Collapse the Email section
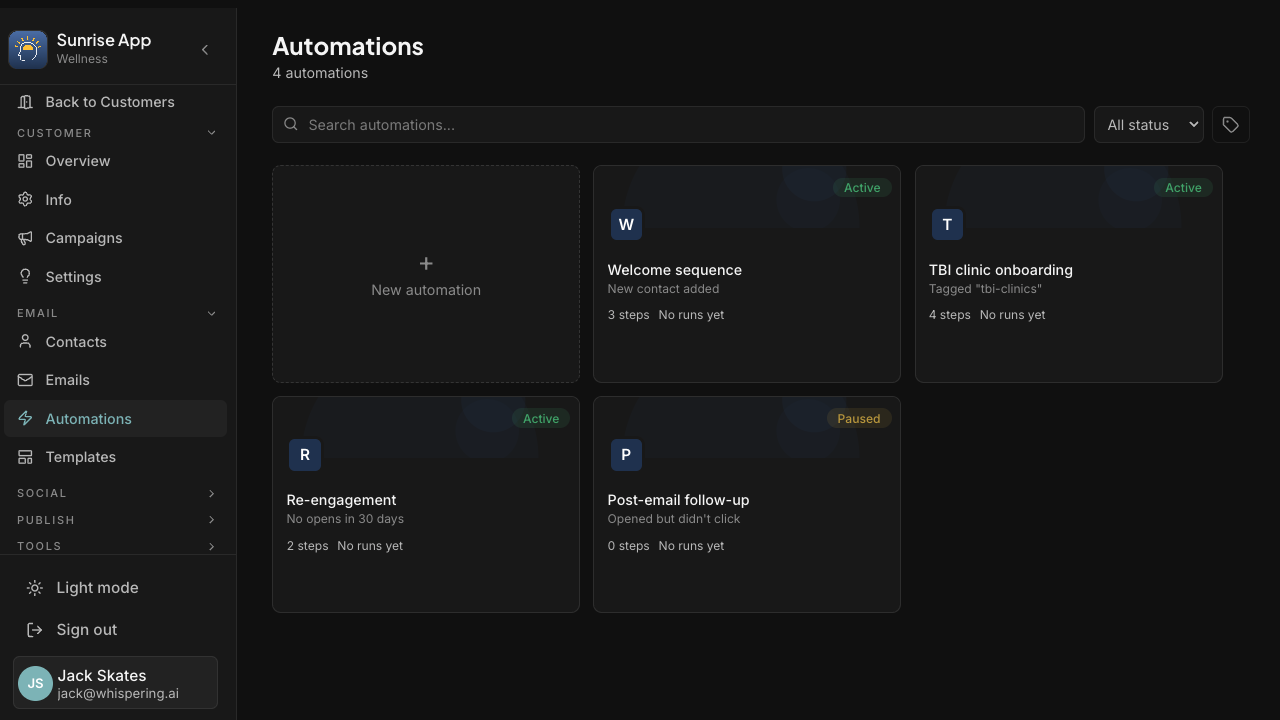The width and height of the screenshot is (1280, 720). pyautogui.click(x=116, y=313)
